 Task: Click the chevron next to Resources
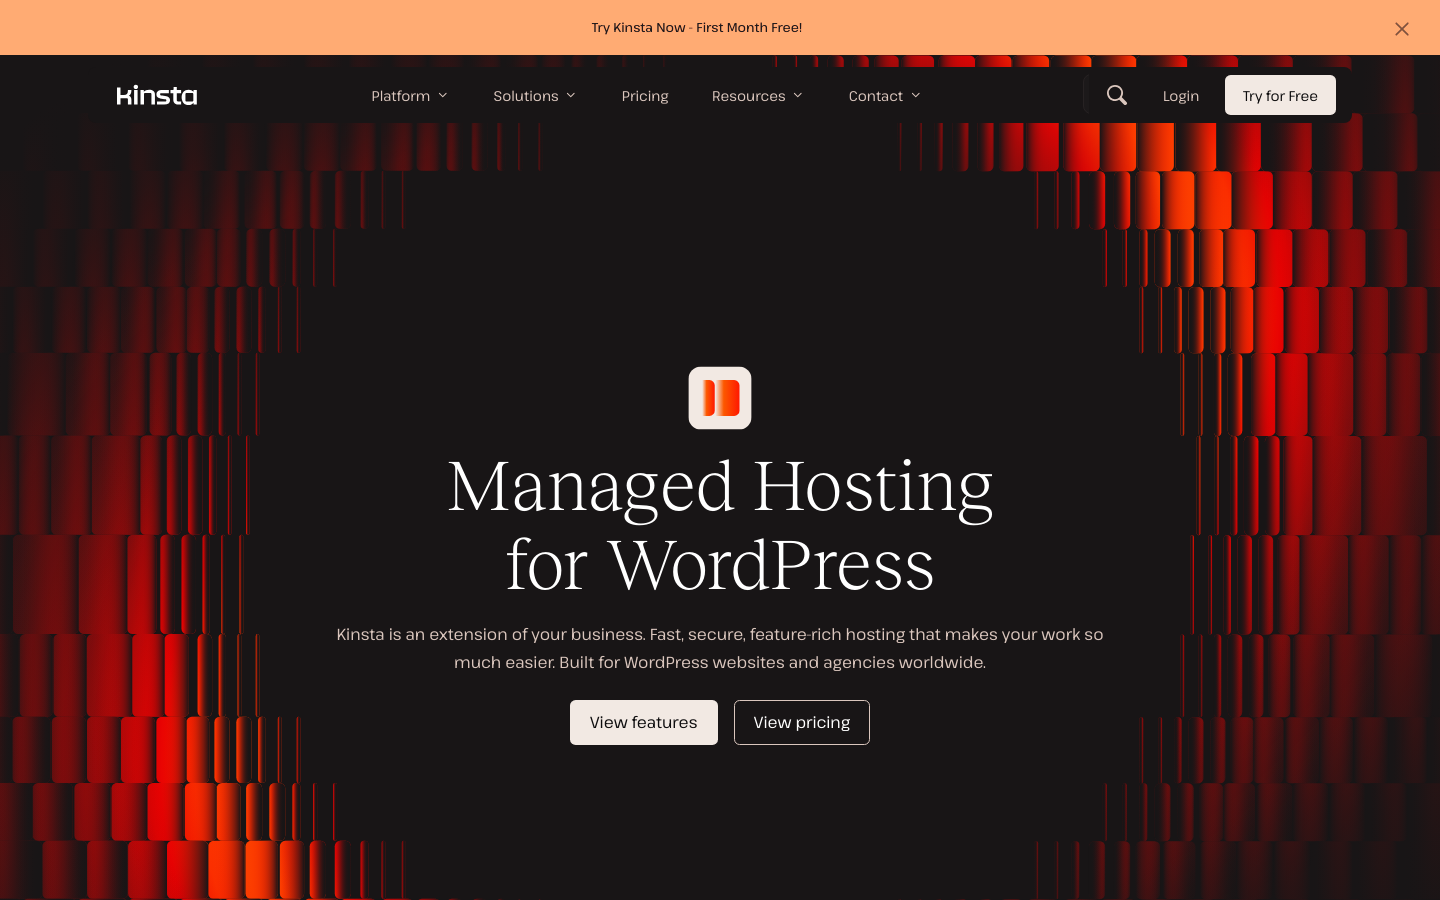click(x=798, y=96)
